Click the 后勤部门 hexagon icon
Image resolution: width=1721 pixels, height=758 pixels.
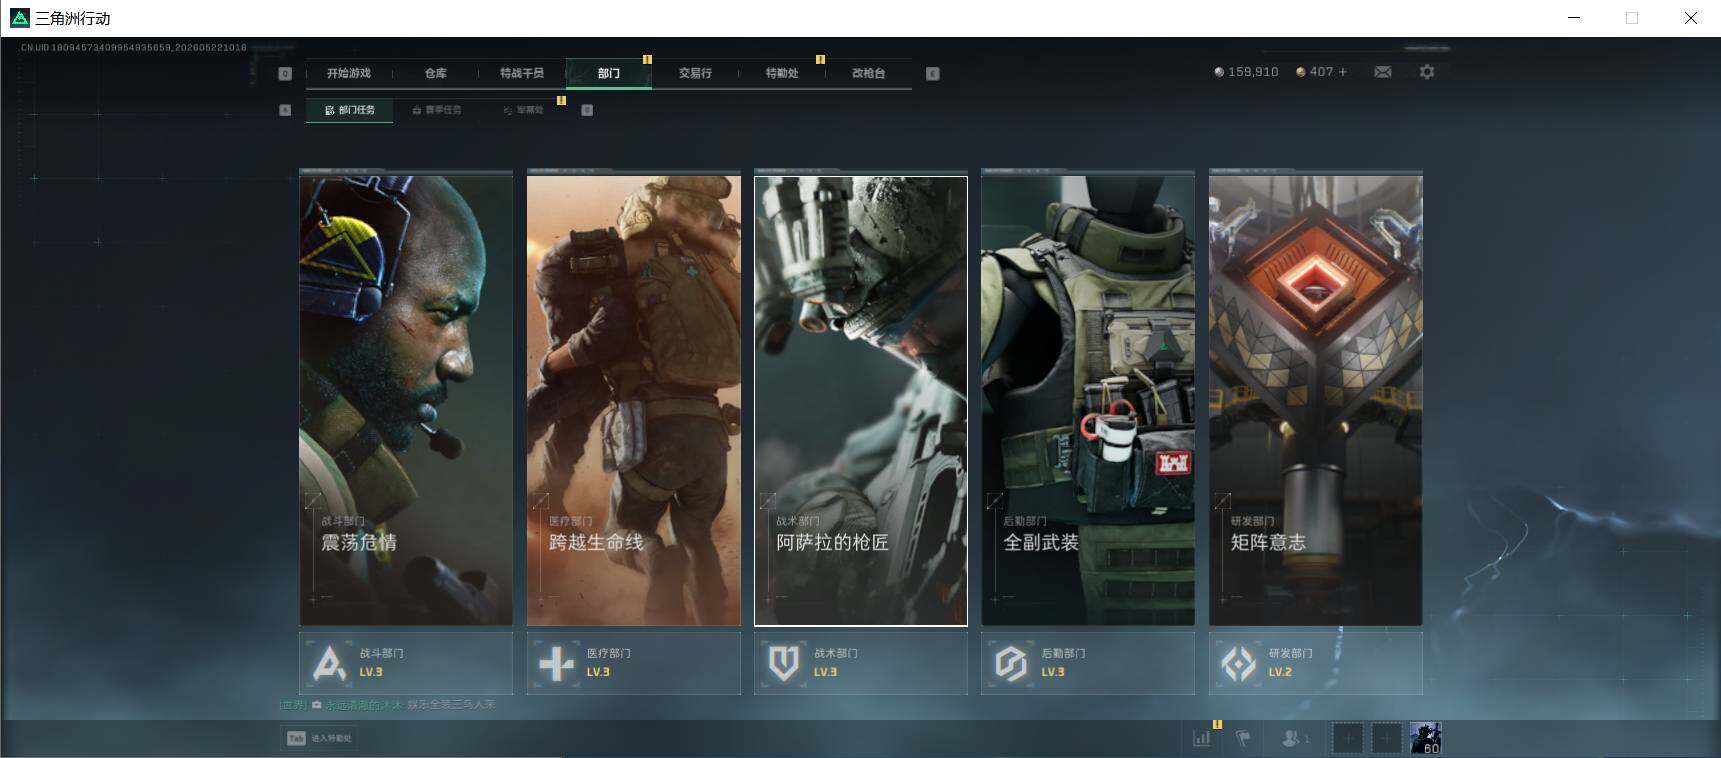click(1011, 663)
